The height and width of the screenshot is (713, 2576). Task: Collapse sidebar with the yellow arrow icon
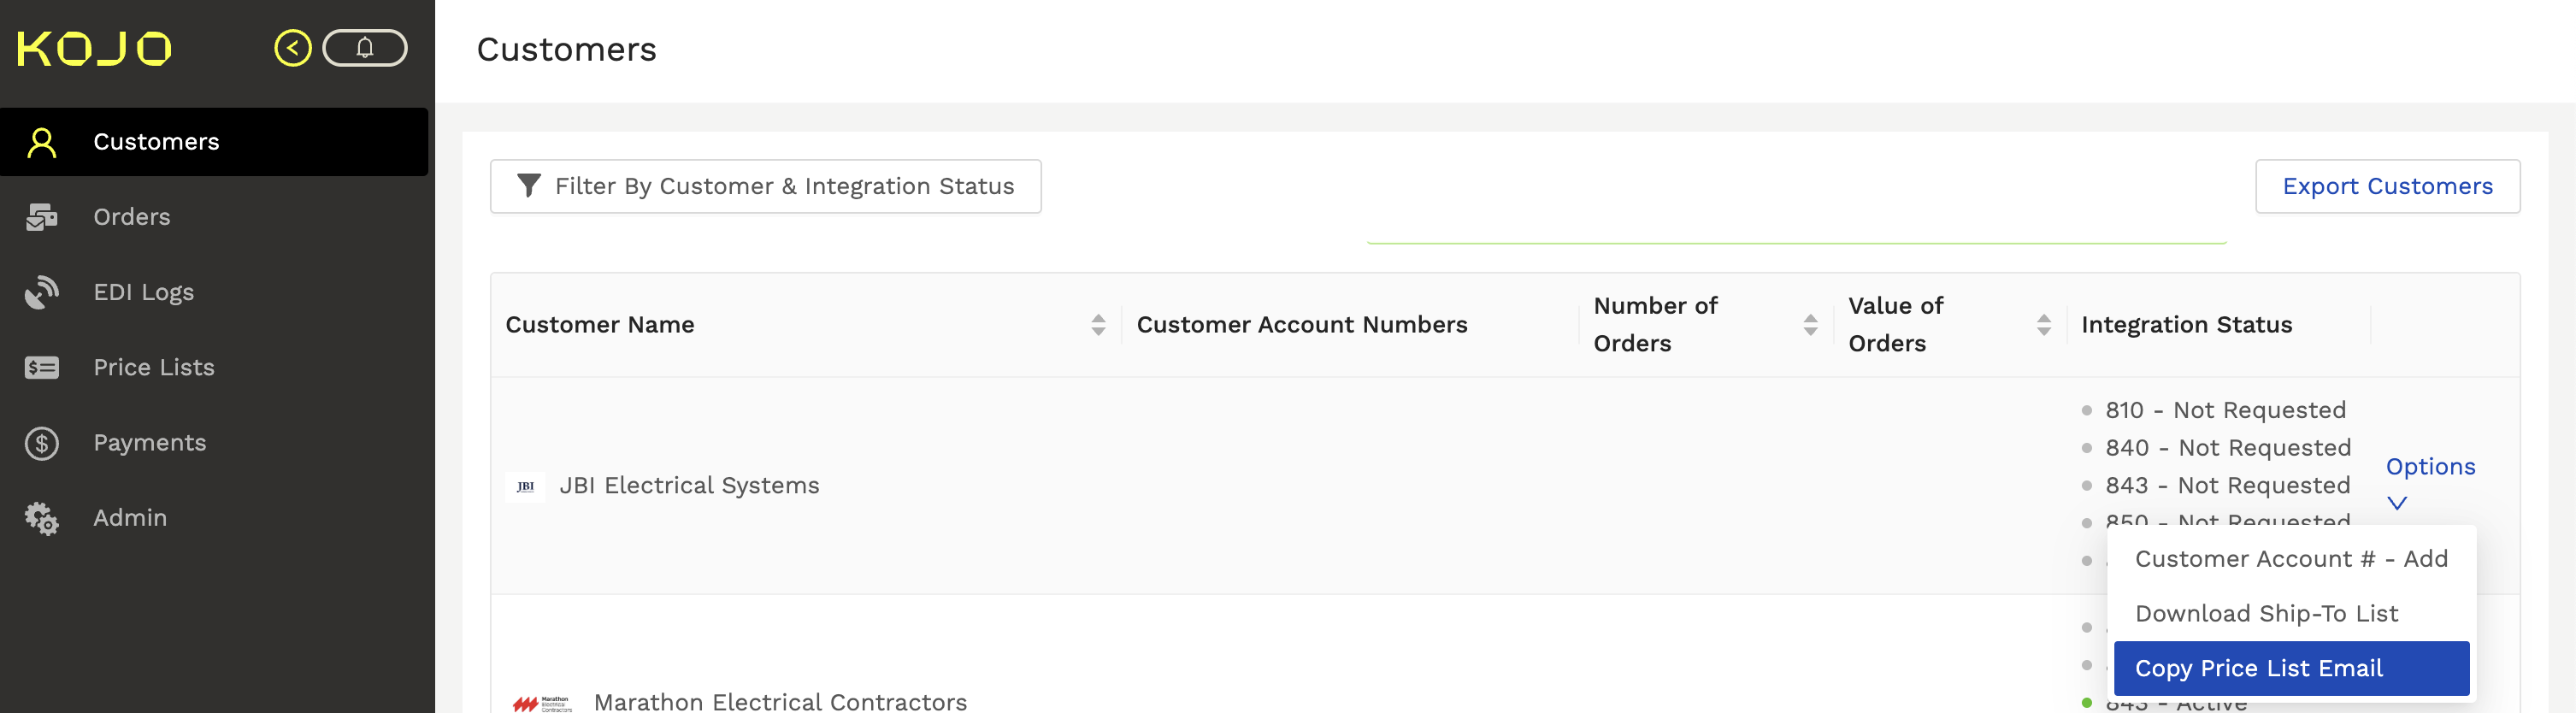click(293, 48)
